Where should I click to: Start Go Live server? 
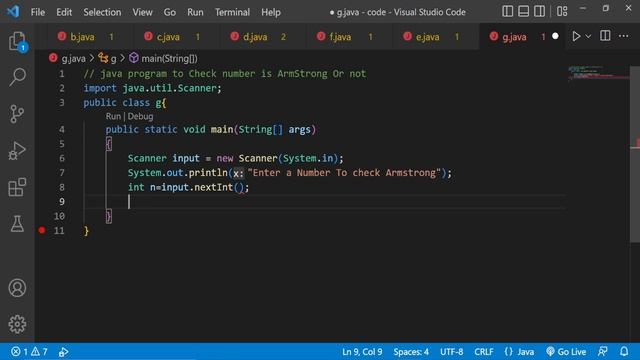click(x=566, y=351)
